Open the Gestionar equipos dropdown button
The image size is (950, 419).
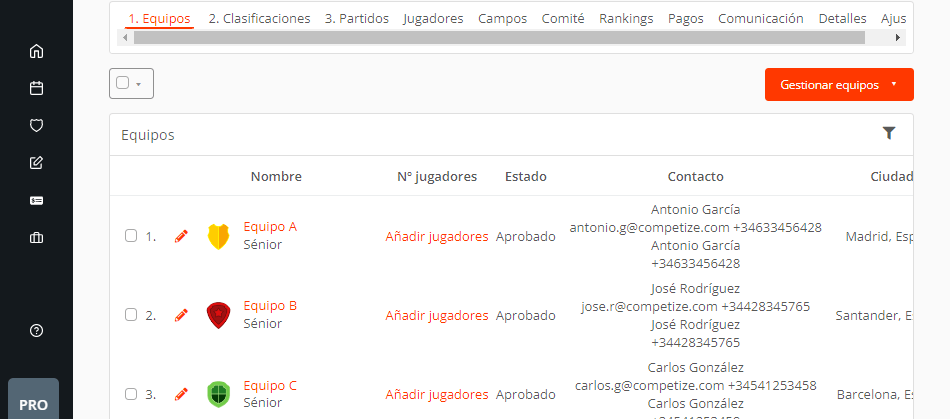click(839, 85)
